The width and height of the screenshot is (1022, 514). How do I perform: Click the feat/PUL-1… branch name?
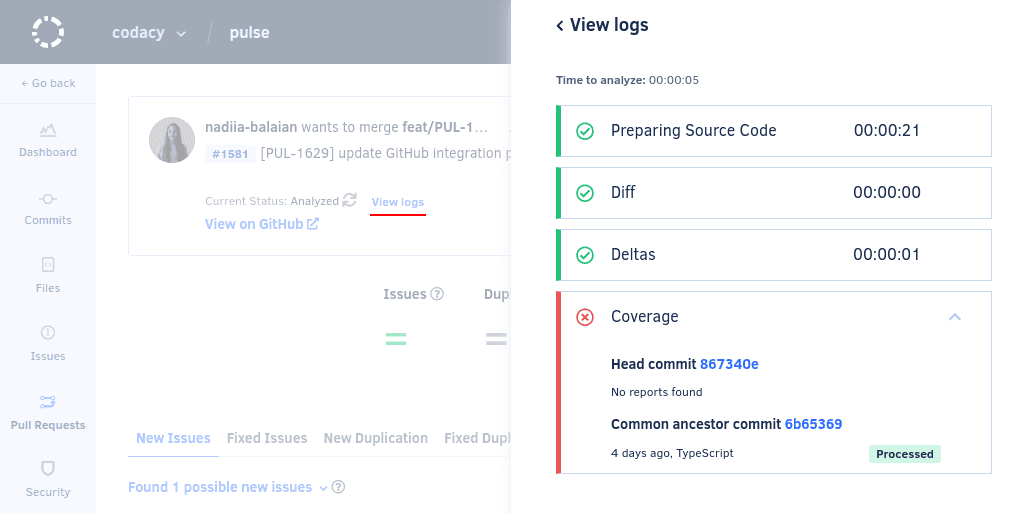point(445,127)
